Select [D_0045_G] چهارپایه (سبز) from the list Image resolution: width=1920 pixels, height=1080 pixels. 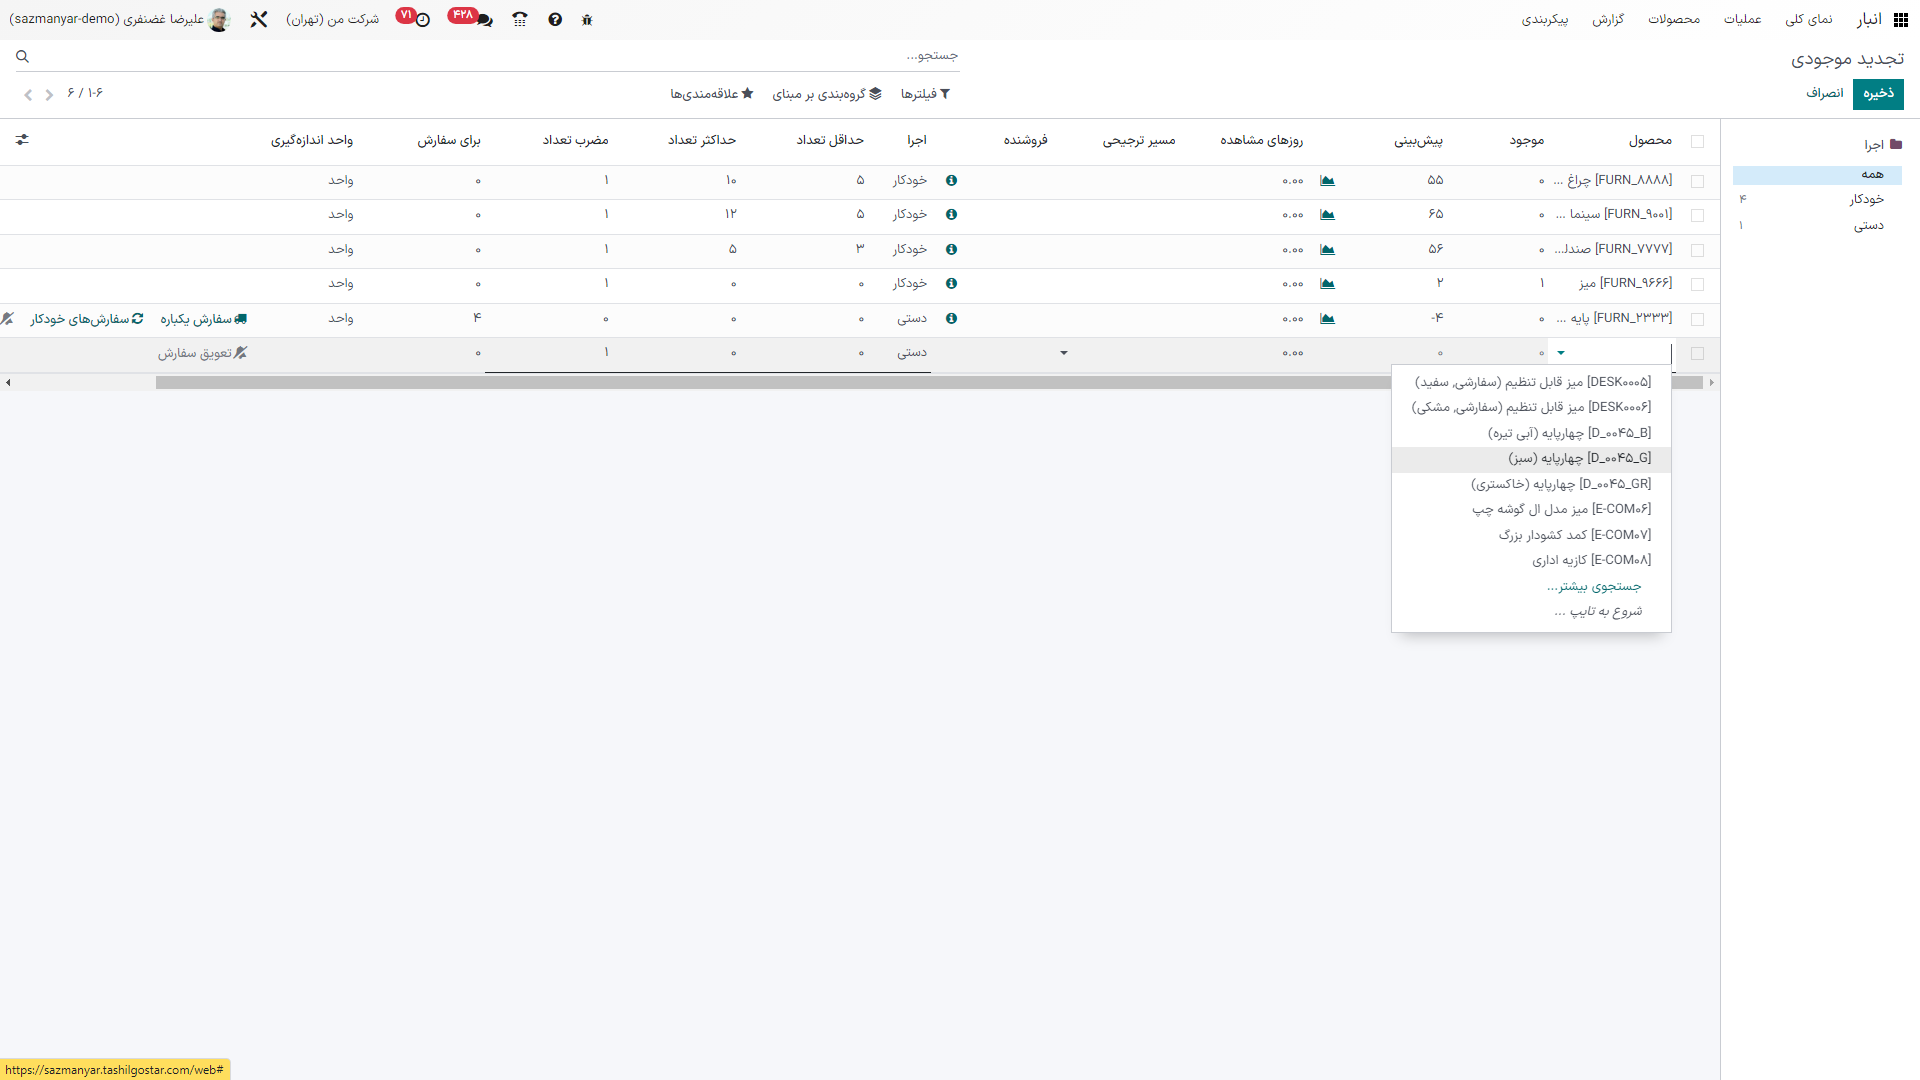[x=1579, y=459]
